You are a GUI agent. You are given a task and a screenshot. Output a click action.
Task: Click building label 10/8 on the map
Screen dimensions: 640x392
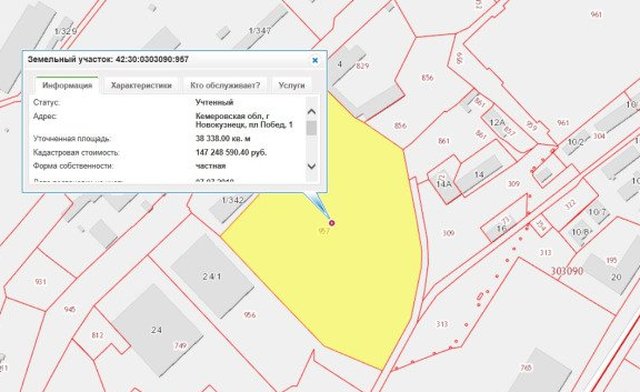click(580, 232)
